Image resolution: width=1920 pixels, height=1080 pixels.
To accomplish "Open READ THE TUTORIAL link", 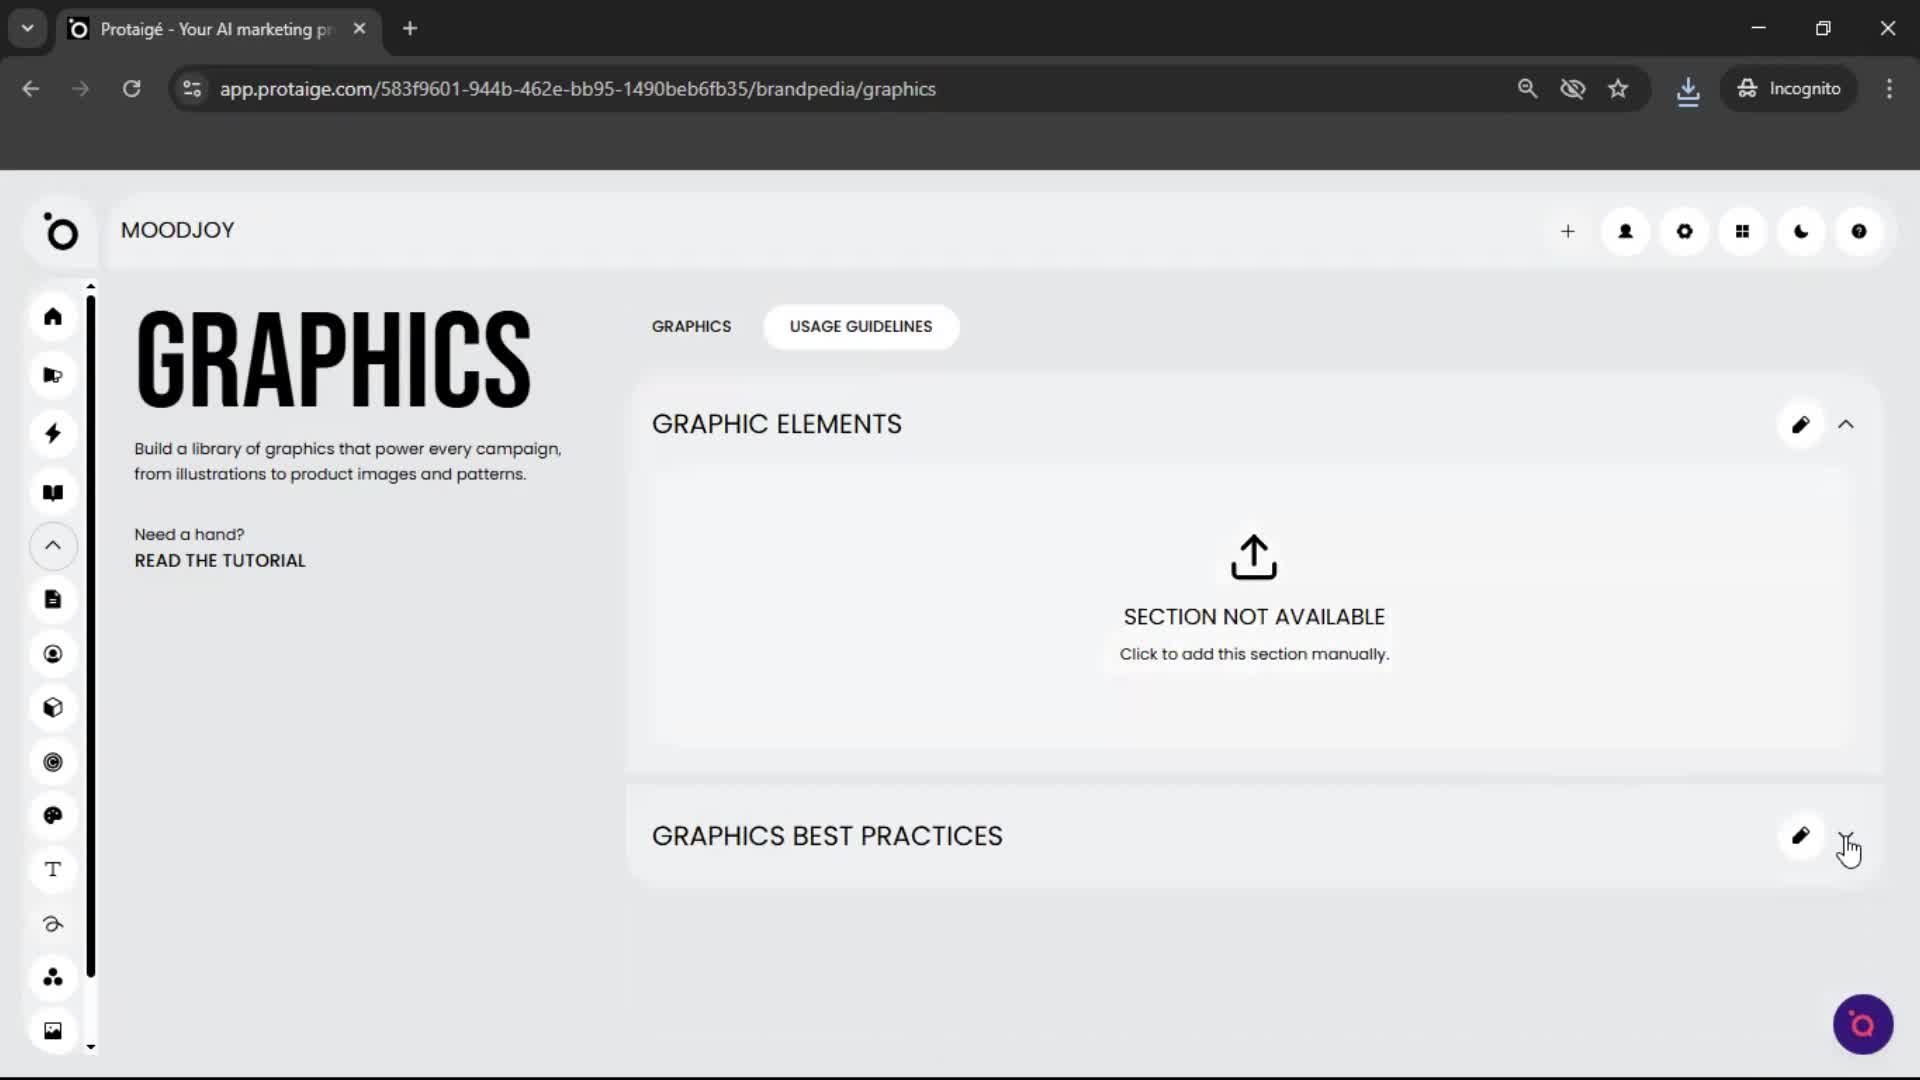I will pyautogui.click(x=219, y=560).
